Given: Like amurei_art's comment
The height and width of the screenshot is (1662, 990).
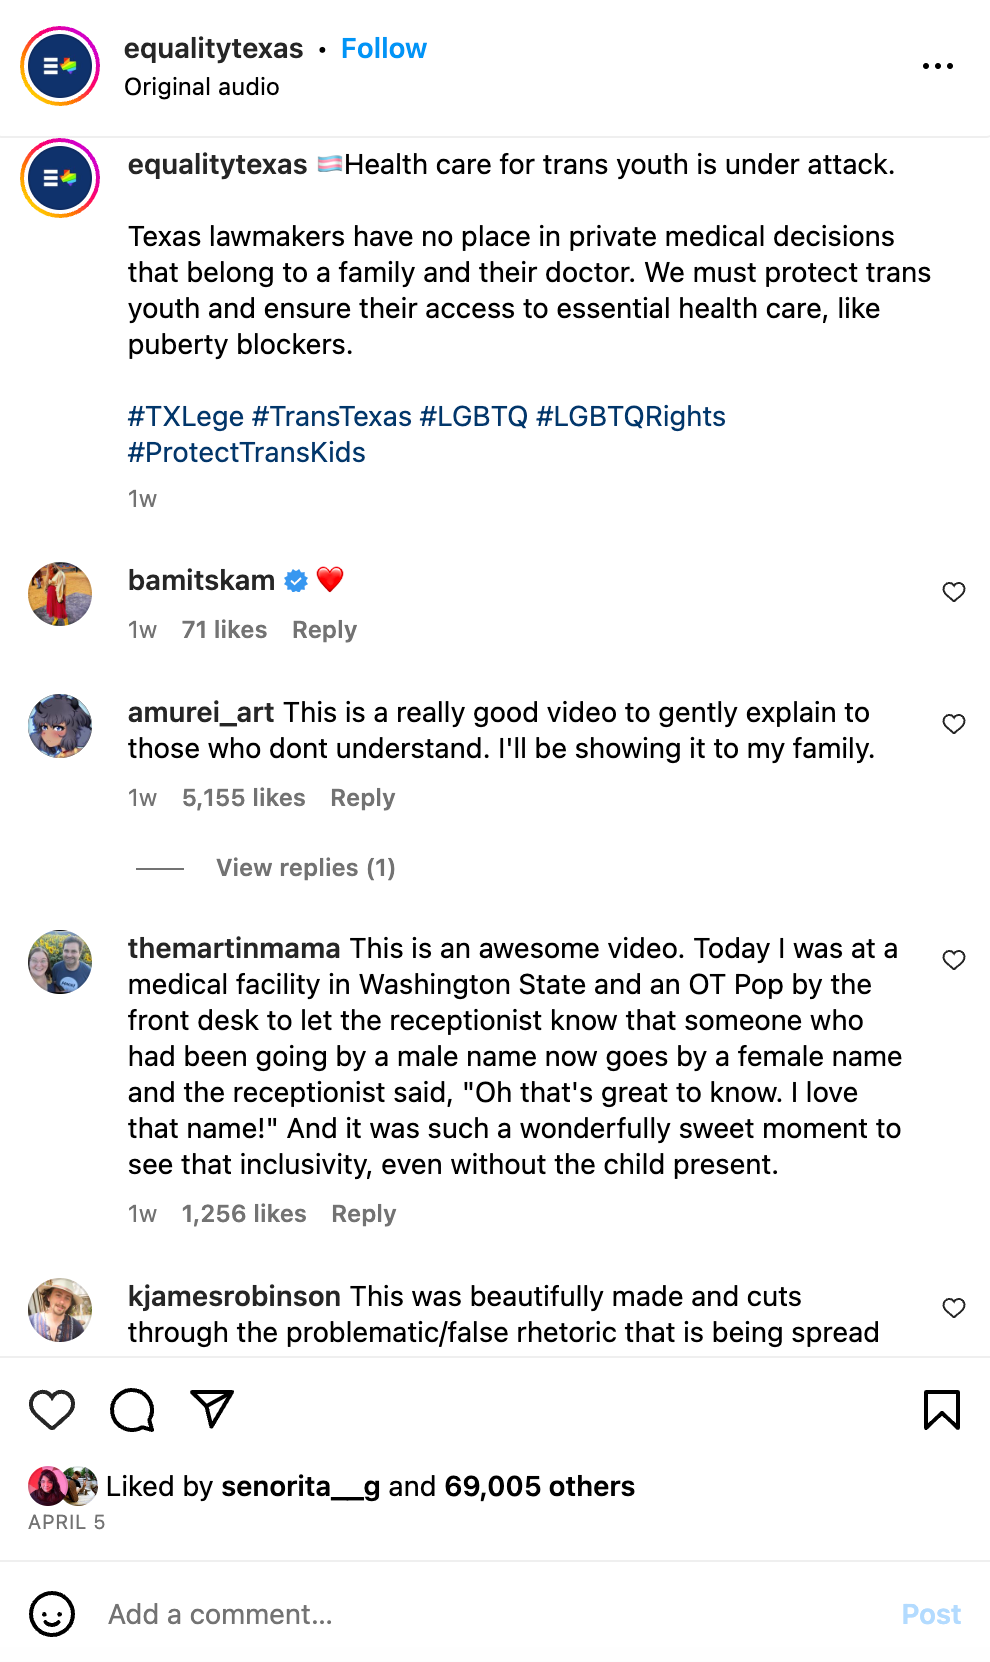Looking at the screenshot, I should click(x=954, y=724).
